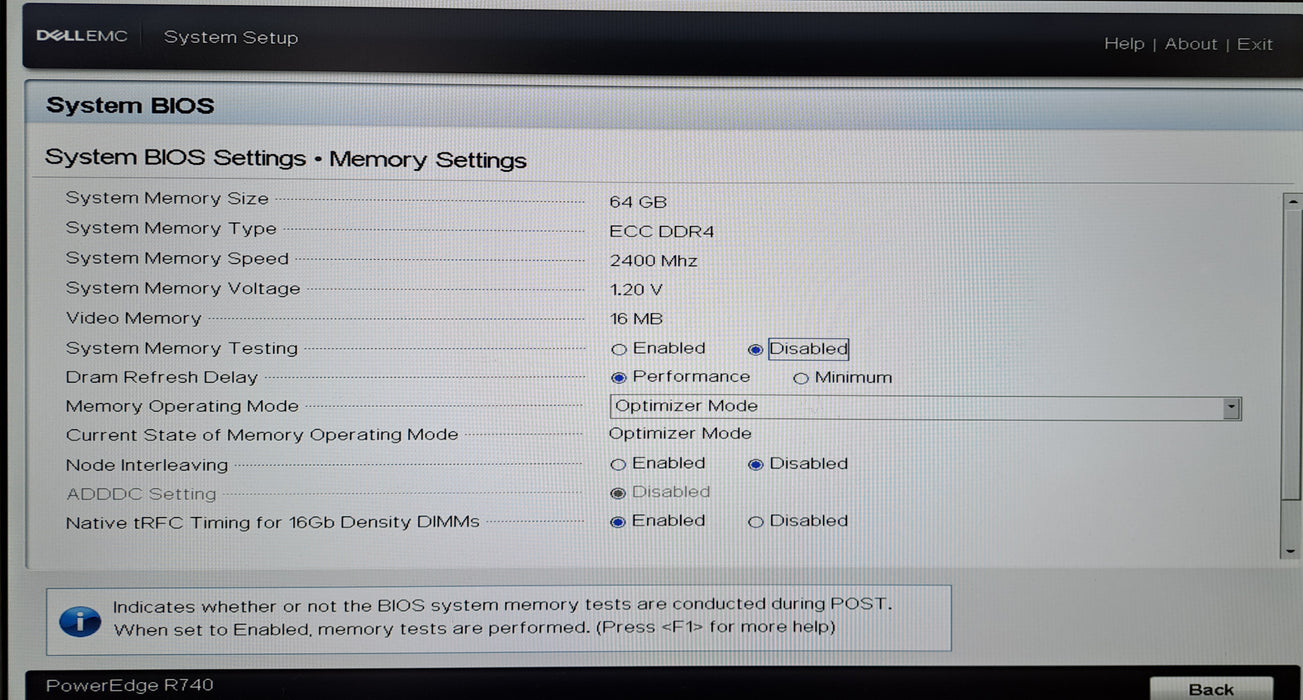Screen dimensions: 1303x700
Task: Click the PowerEdge R740 model text
Action: click(130, 686)
